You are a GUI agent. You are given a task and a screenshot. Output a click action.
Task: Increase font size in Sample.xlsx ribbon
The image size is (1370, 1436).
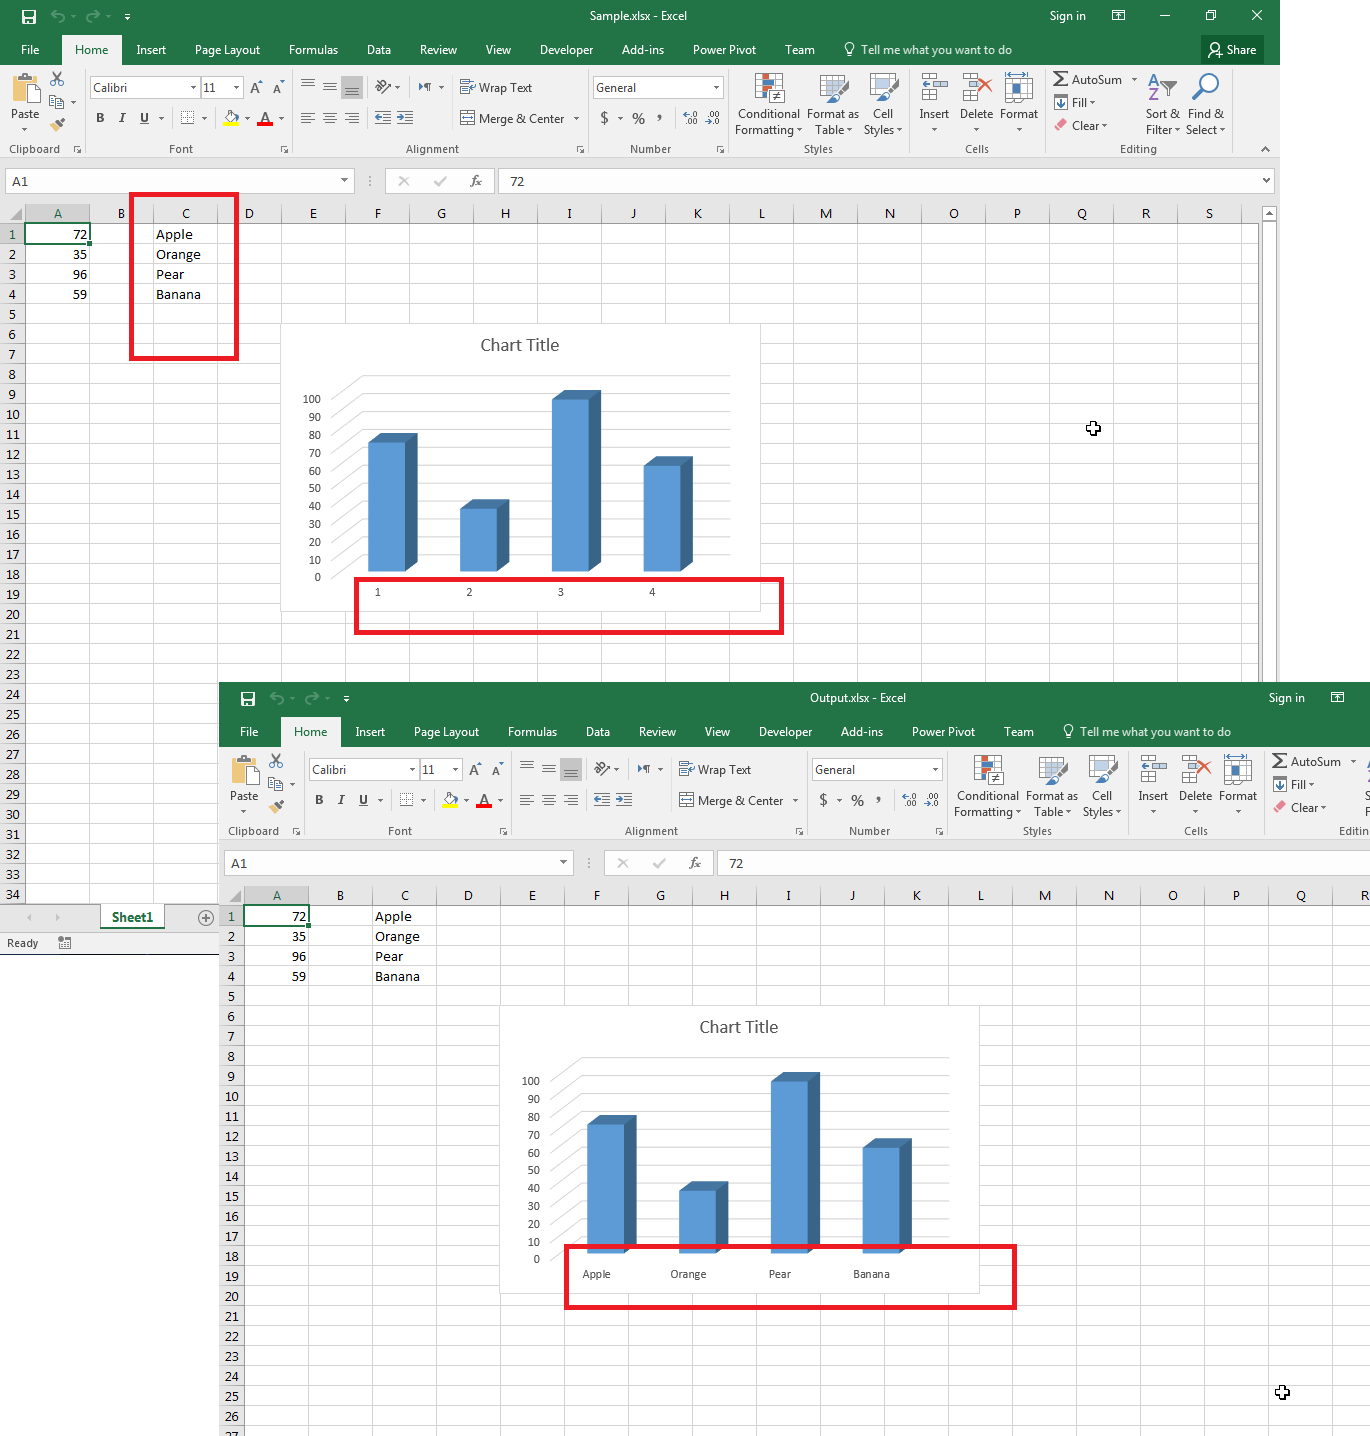(x=256, y=88)
